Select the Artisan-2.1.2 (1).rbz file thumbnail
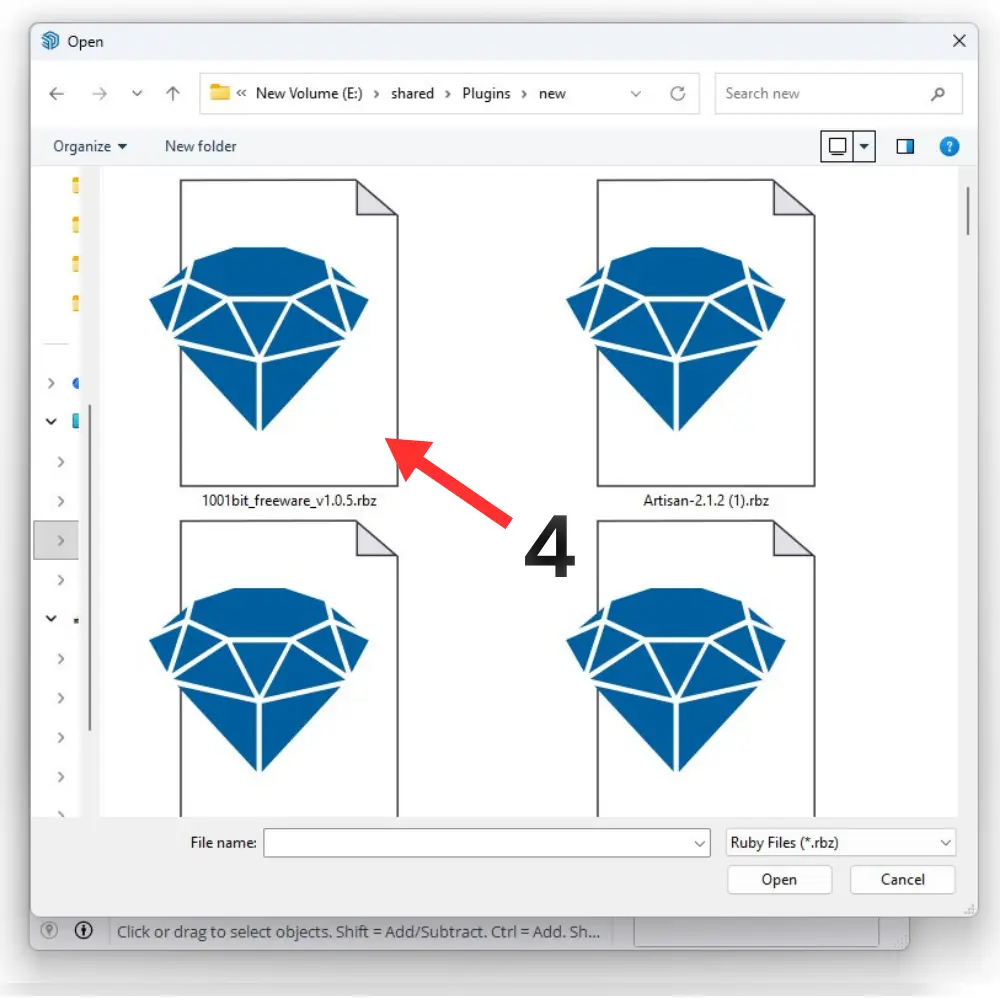Image resolution: width=1000 pixels, height=1000 pixels. [691, 333]
